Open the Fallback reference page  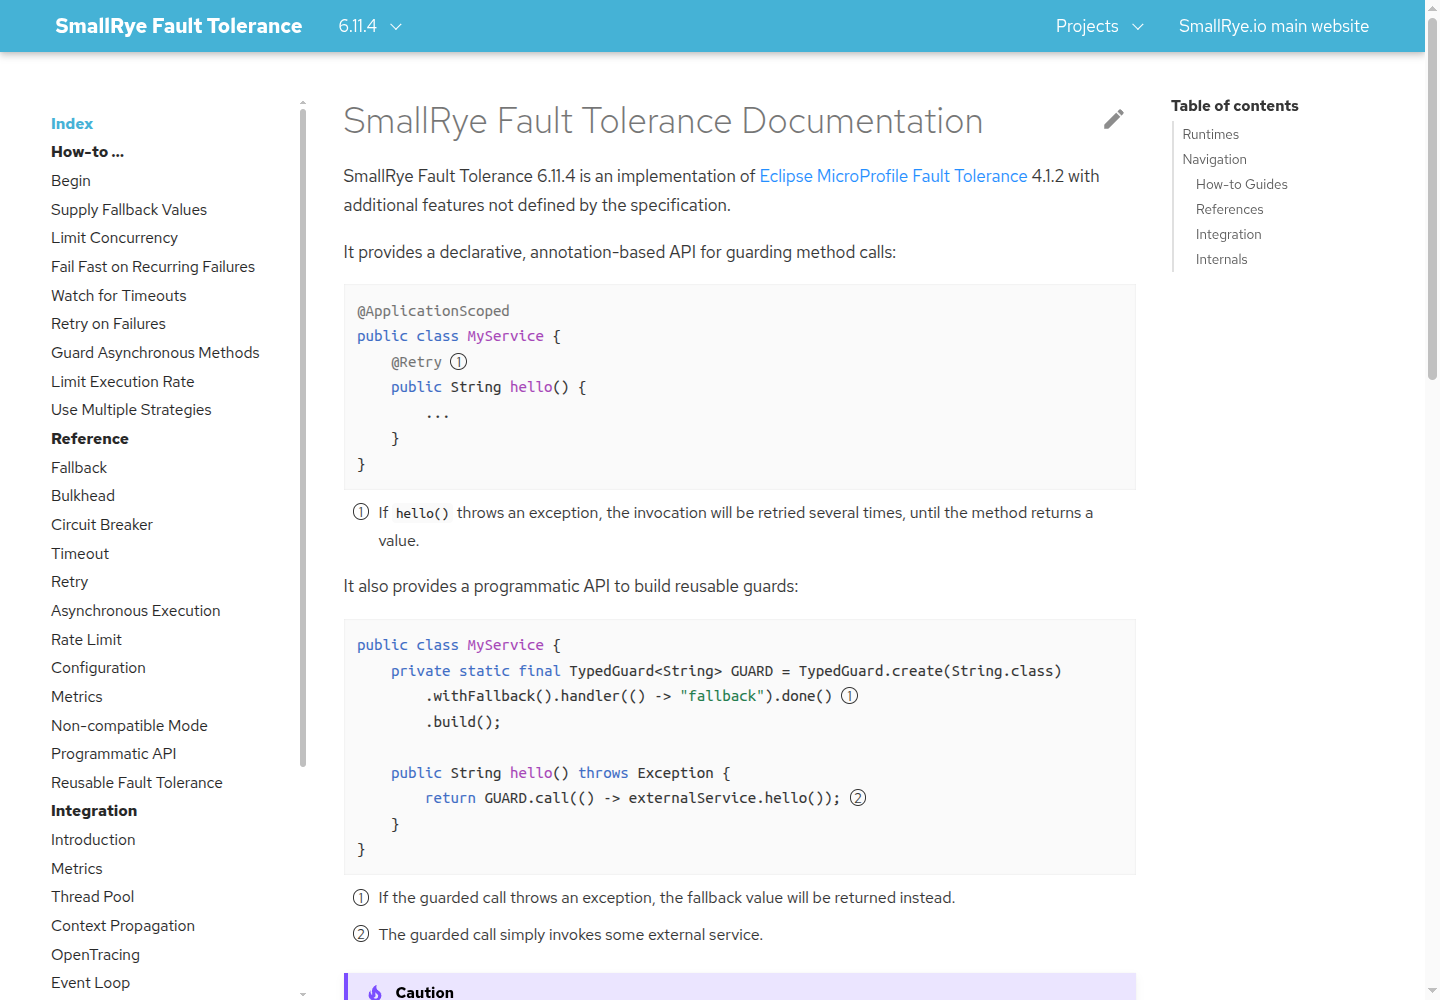(x=79, y=468)
